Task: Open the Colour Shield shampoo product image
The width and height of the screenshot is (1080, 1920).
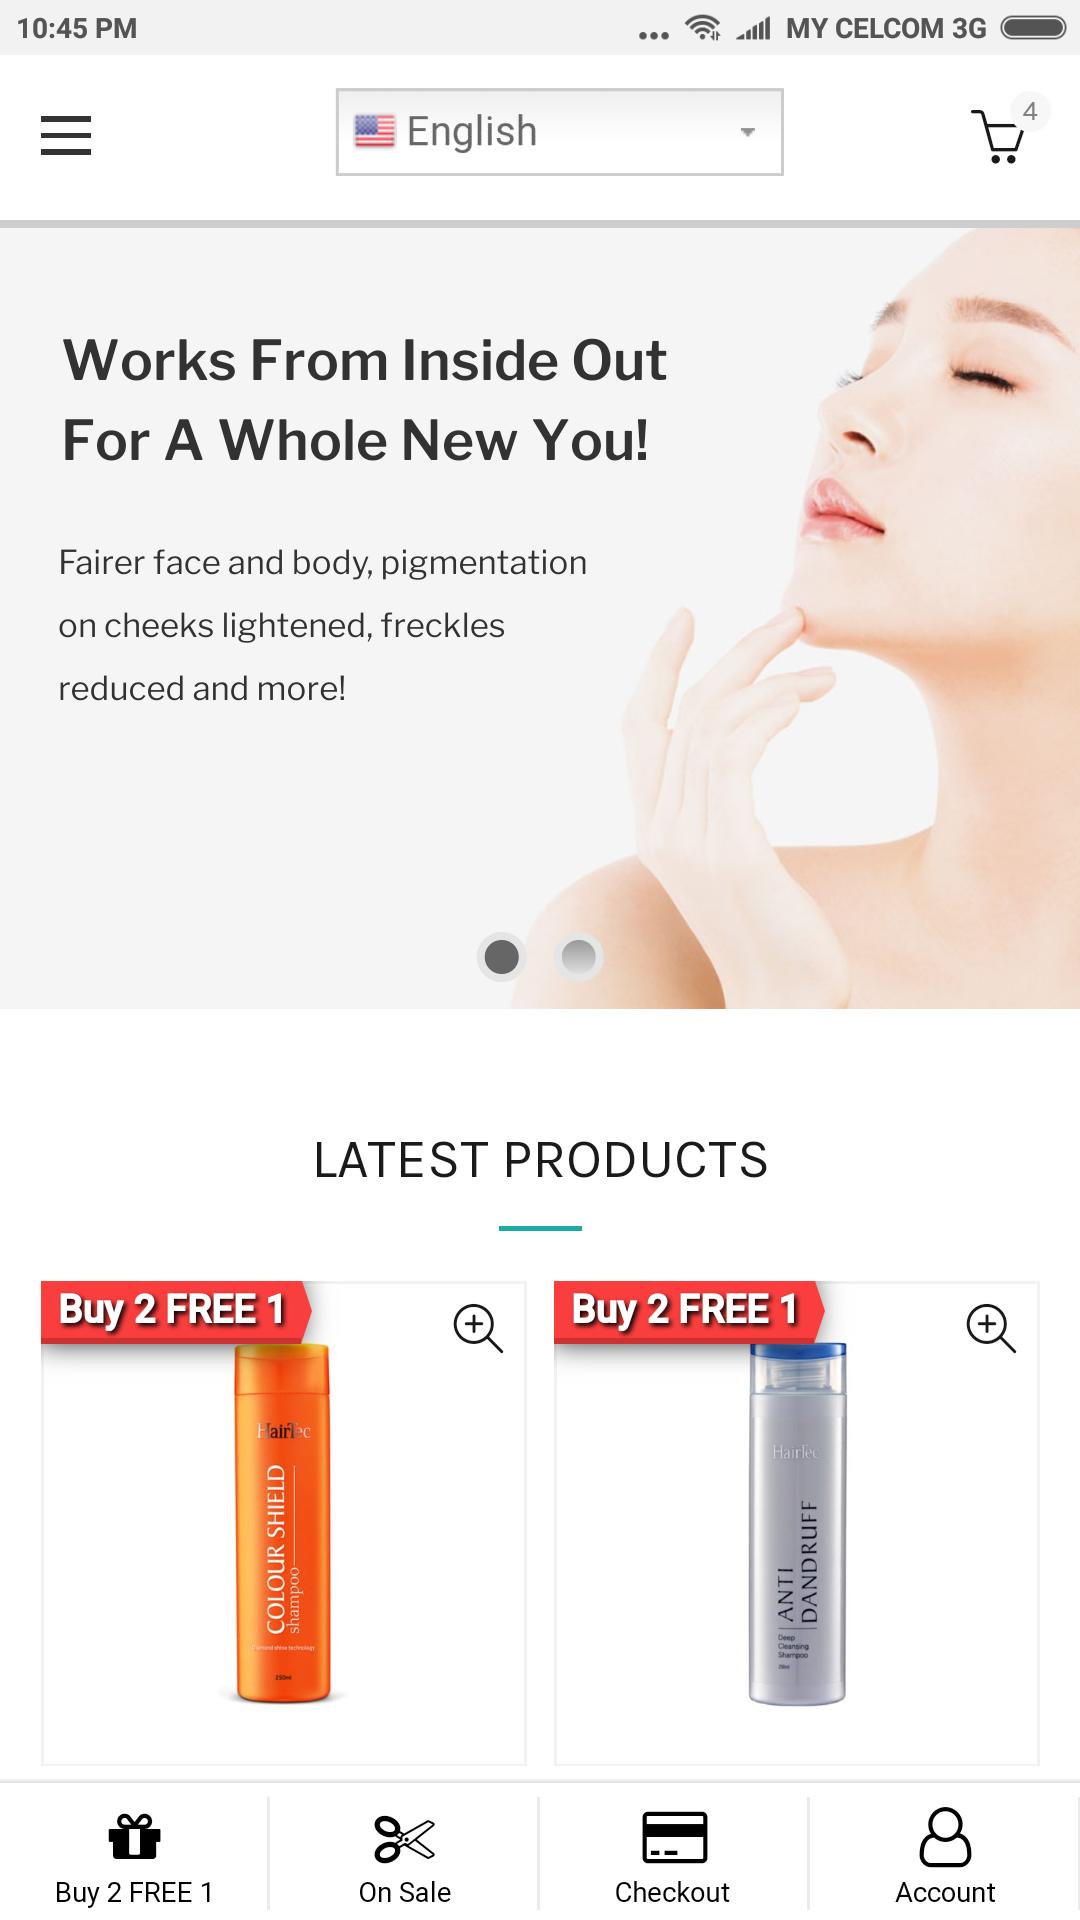Action: [x=283, y=1522]
